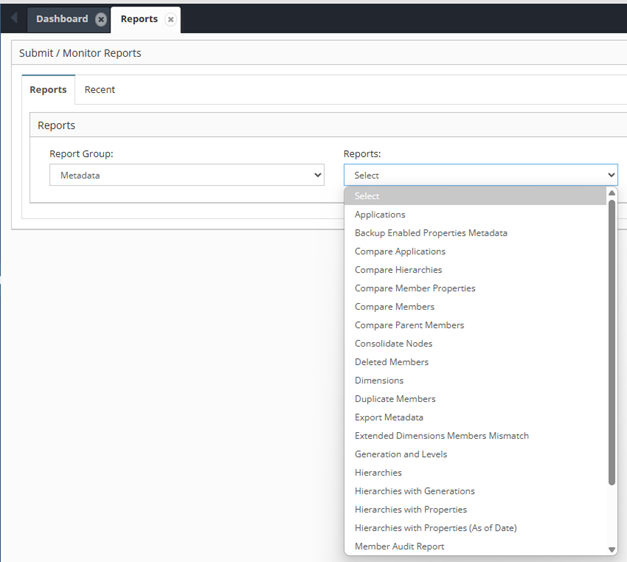Close the Reports tab with its x icon

[x=171, y=19]
